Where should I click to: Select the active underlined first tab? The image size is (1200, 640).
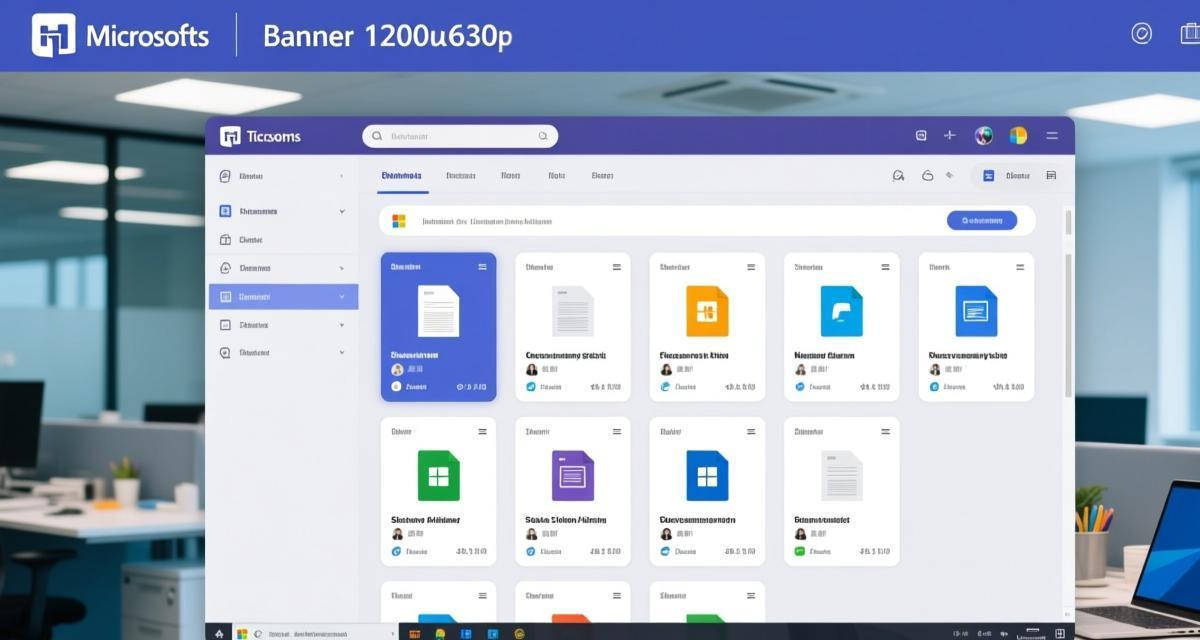402,175
